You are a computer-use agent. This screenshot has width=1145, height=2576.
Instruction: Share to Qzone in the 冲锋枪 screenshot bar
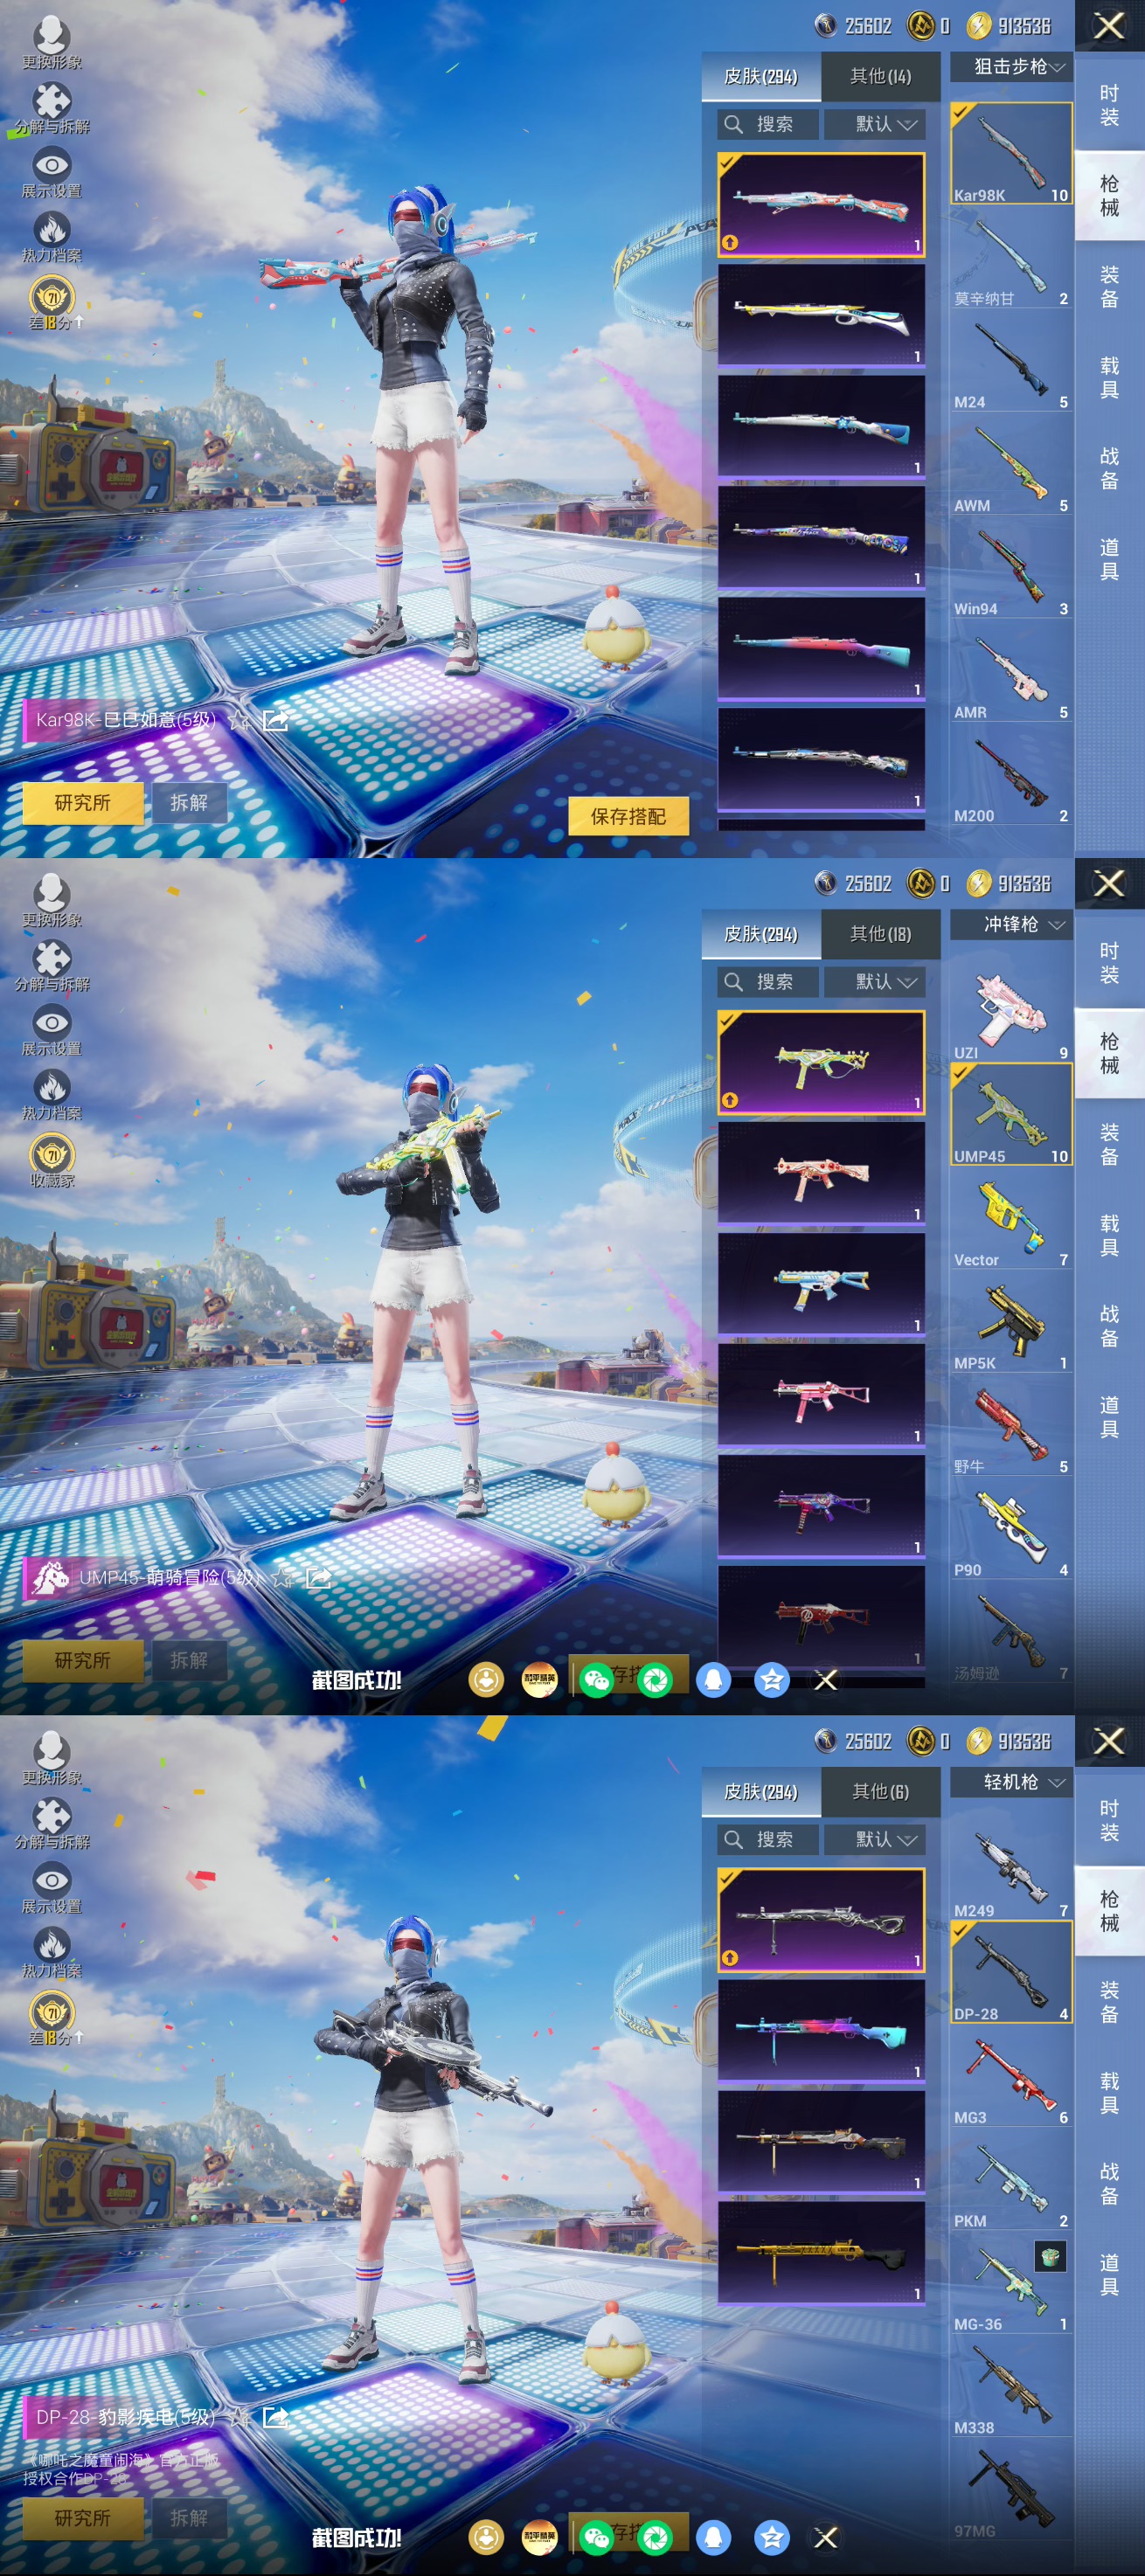tap(771, 1680)
